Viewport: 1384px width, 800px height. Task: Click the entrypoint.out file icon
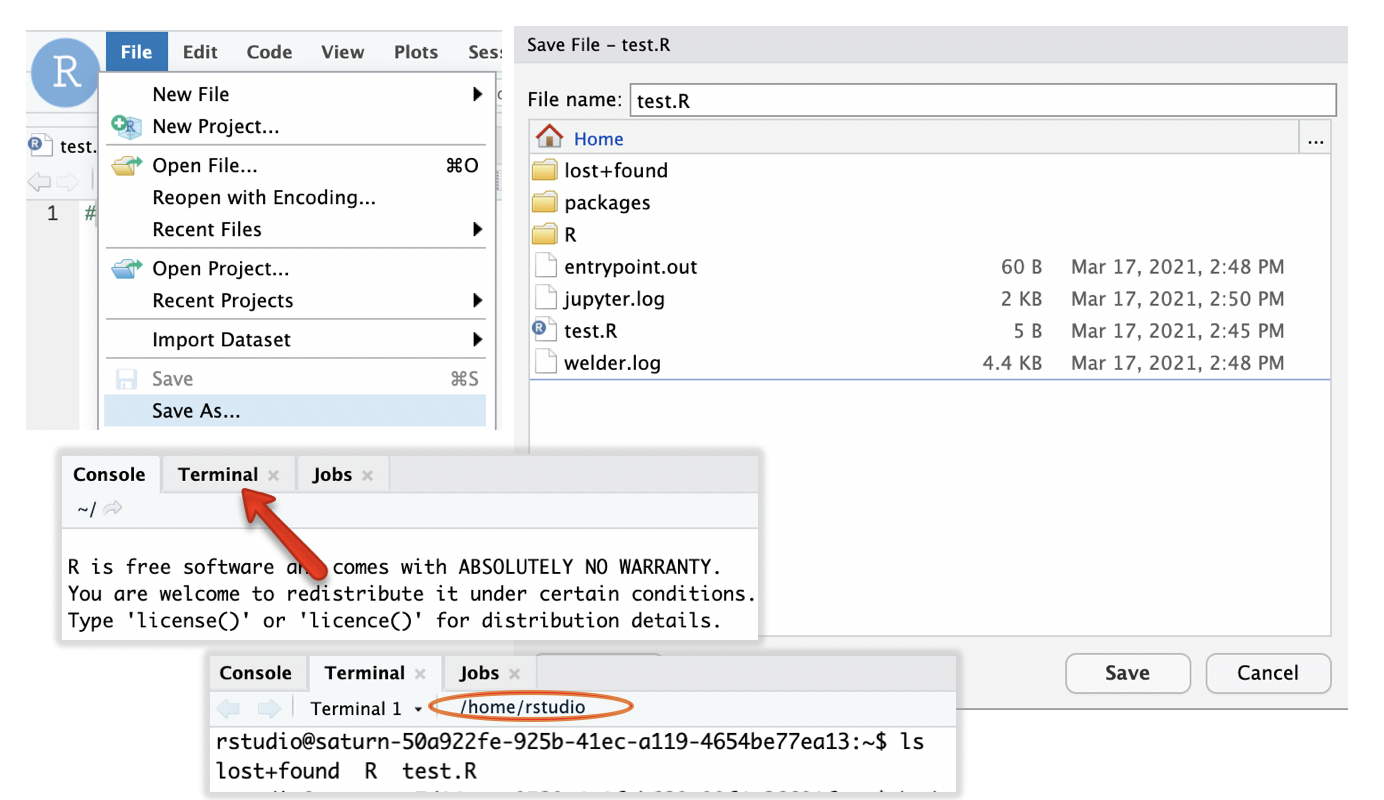[x=545, y=266]
